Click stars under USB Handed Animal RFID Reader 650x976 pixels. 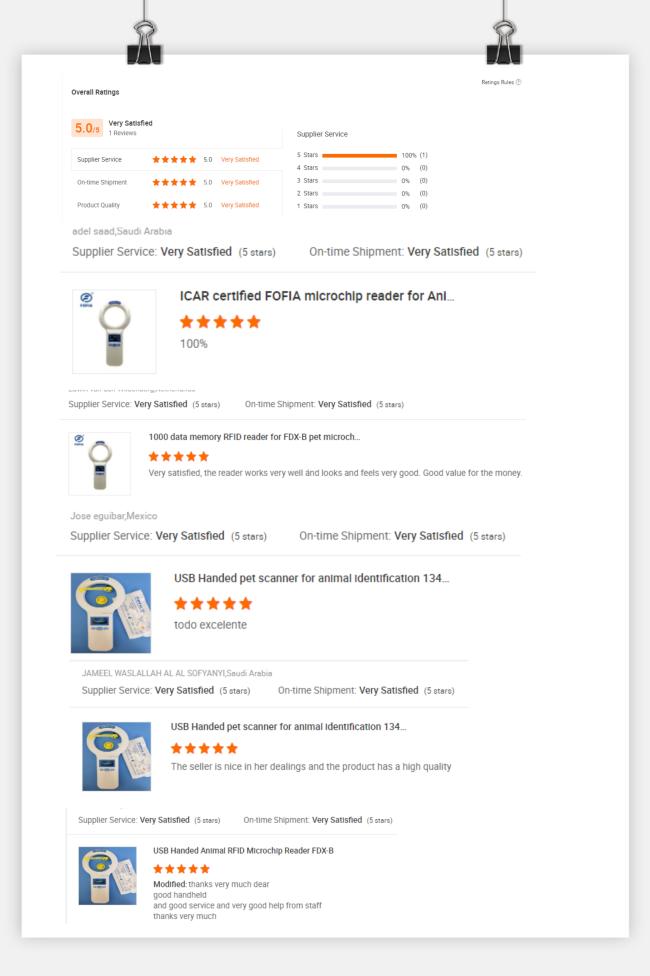[182, 870]
